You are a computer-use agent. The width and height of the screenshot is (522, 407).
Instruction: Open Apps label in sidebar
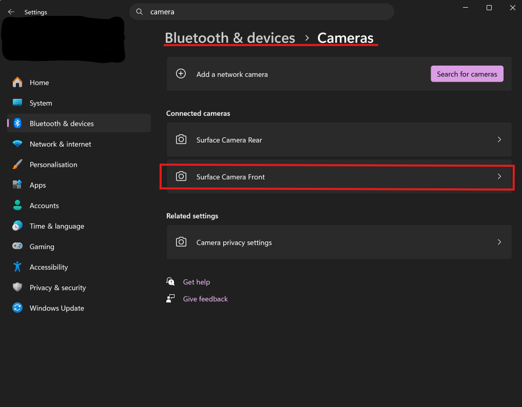coord(38,185)
